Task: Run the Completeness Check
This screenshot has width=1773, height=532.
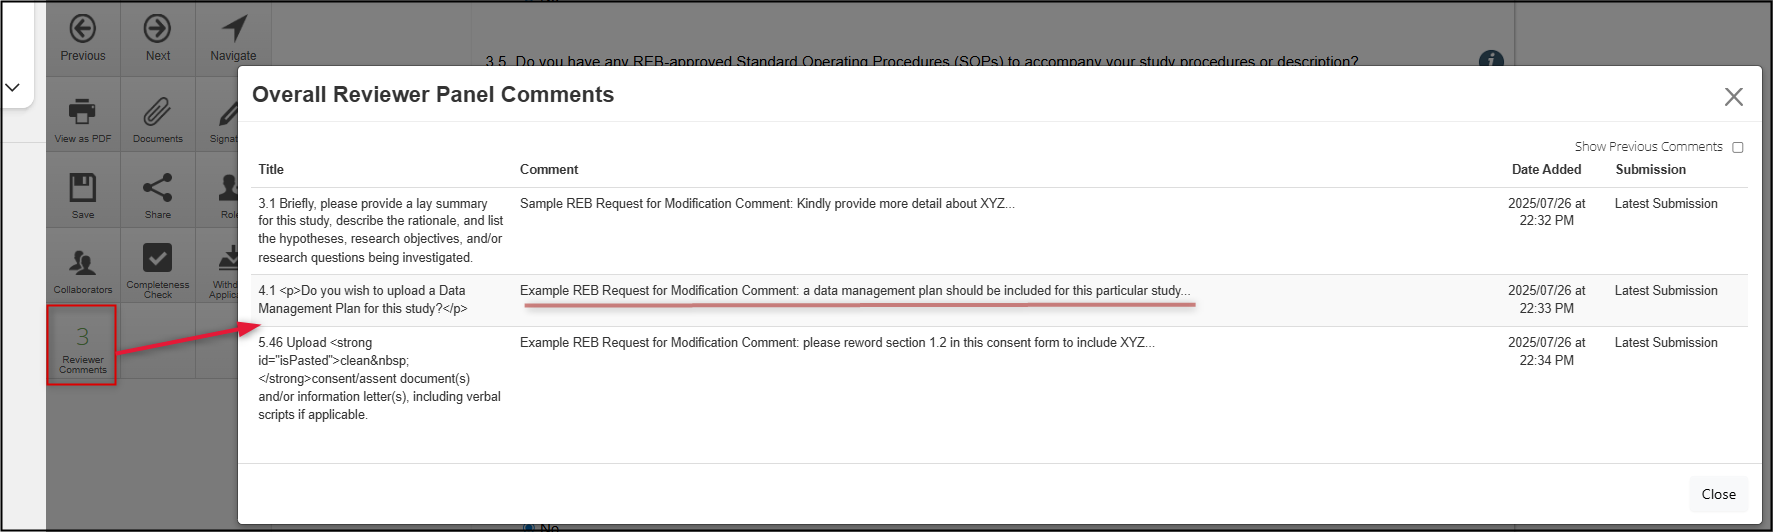Action: (157, 259)
